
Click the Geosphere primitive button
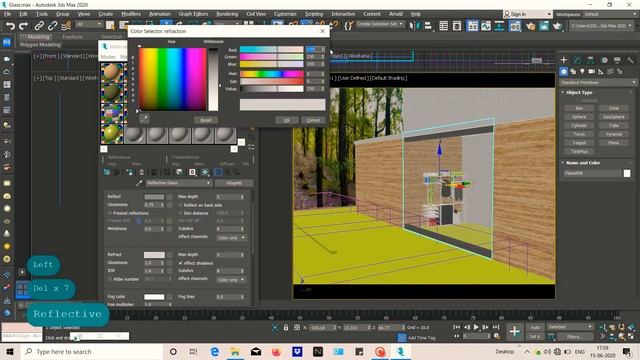pos(613,117)
